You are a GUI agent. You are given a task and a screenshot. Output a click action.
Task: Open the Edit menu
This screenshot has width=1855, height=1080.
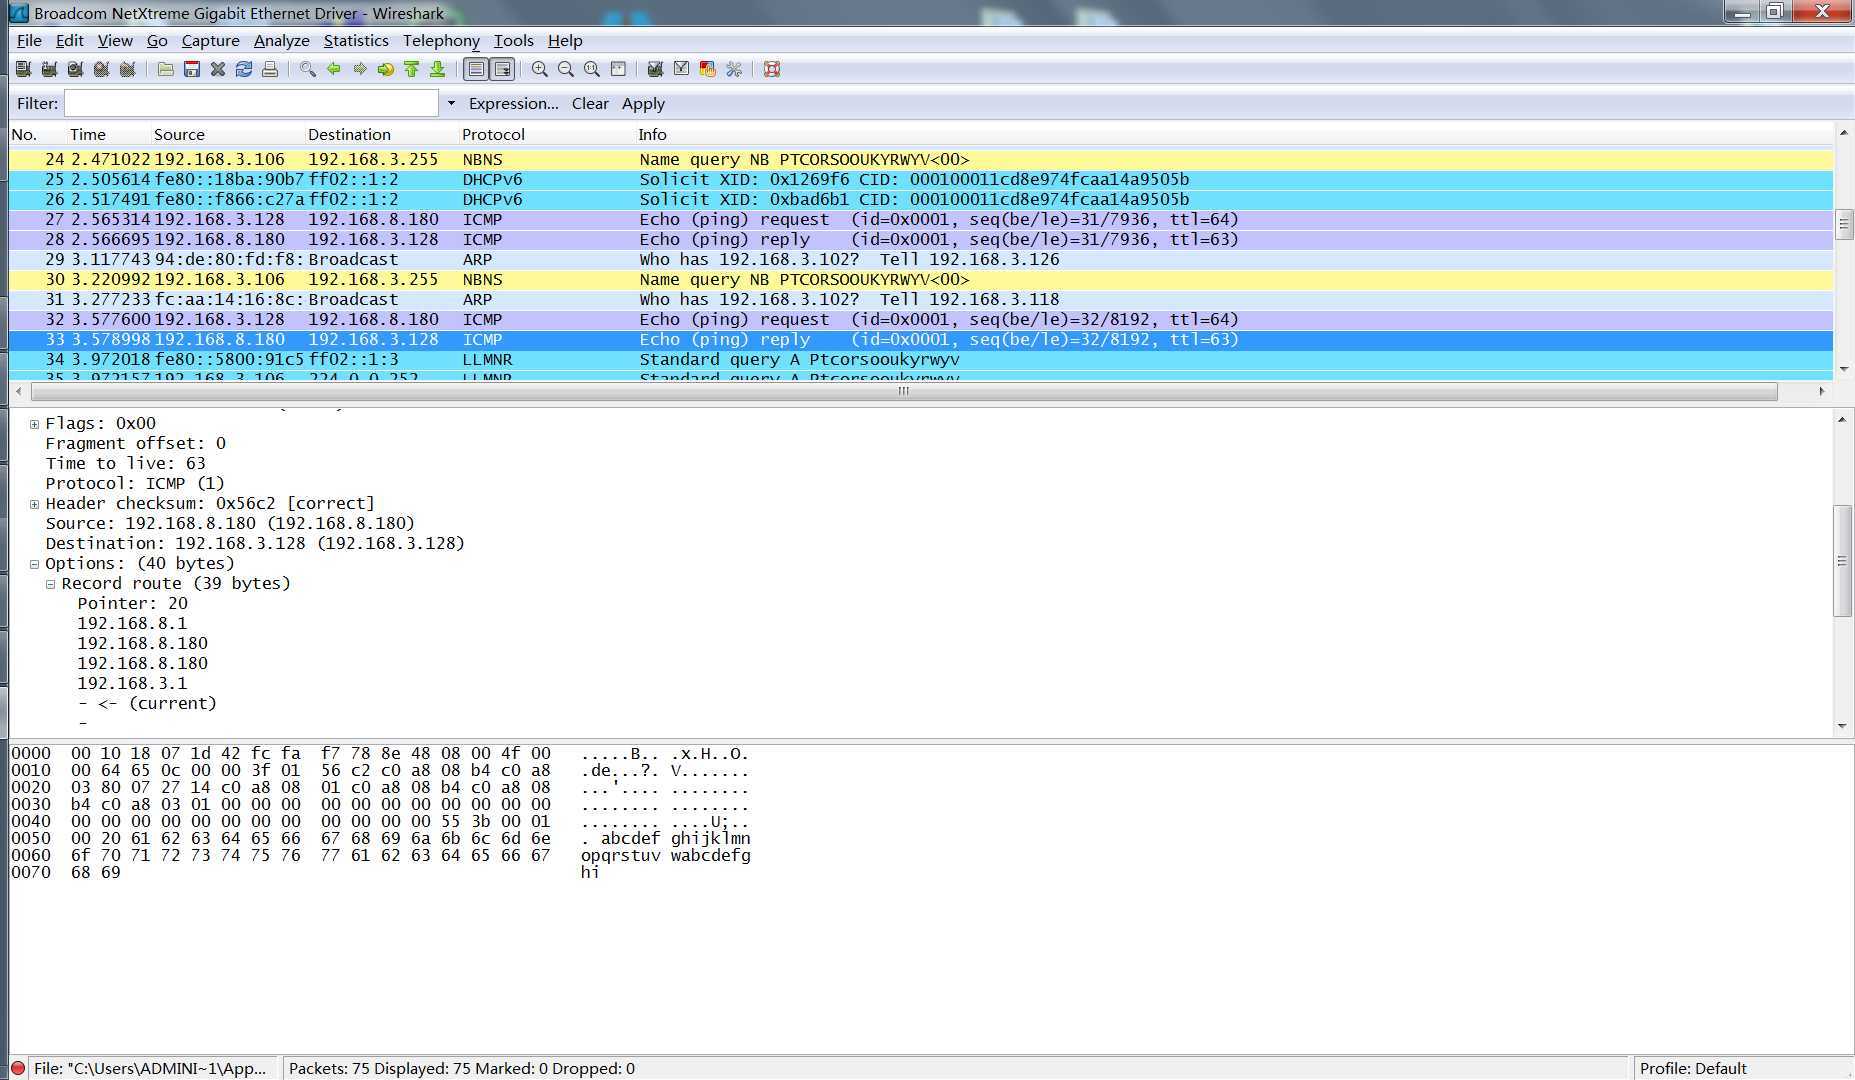click(69, 40)
